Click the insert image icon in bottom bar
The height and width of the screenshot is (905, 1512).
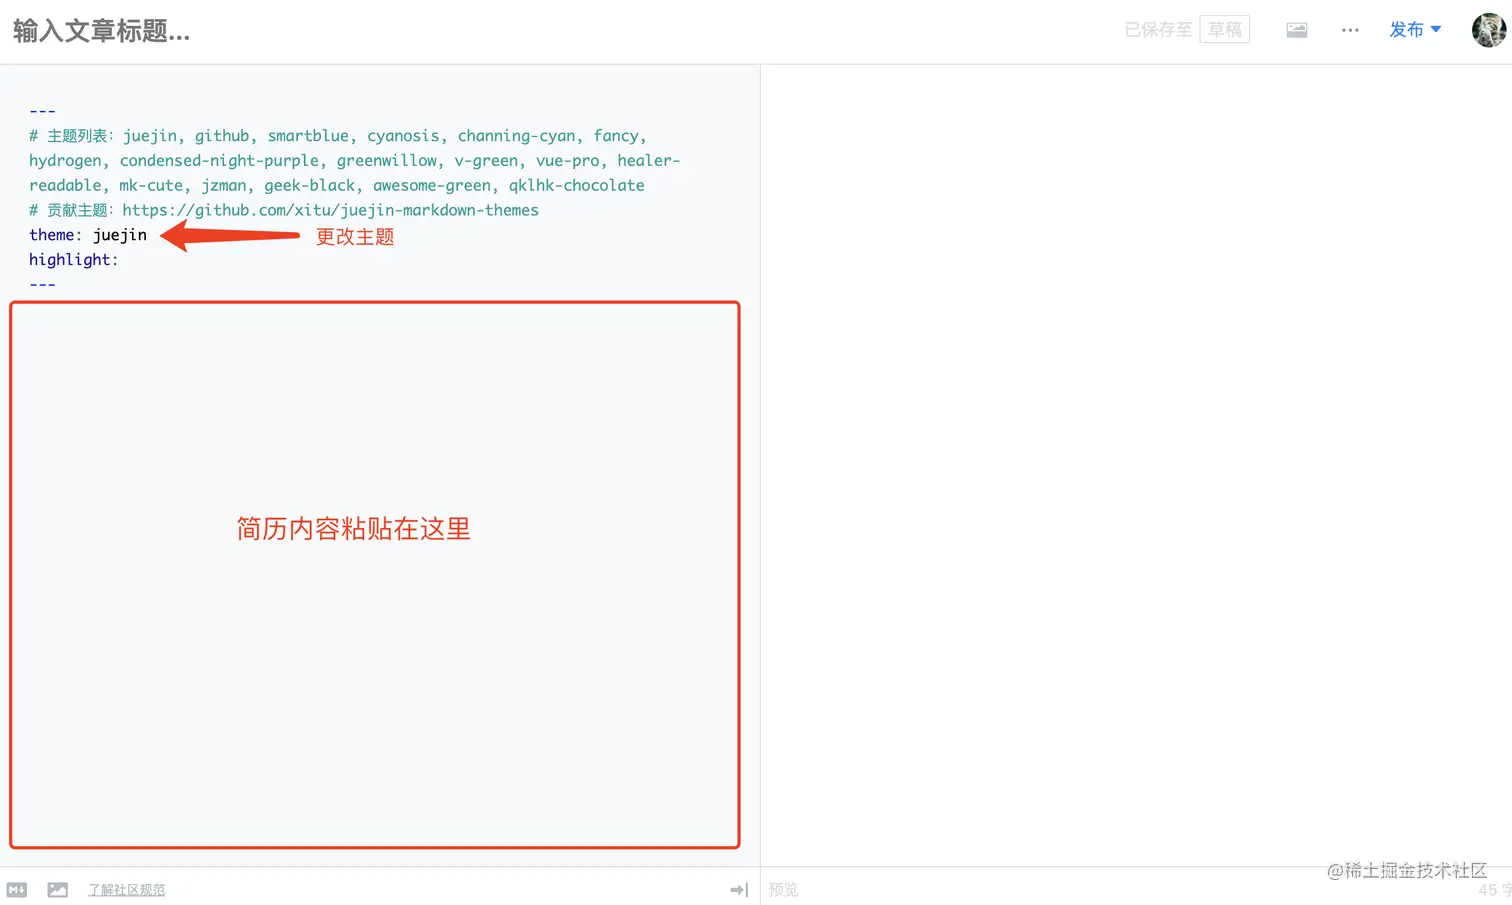point(58,889)
